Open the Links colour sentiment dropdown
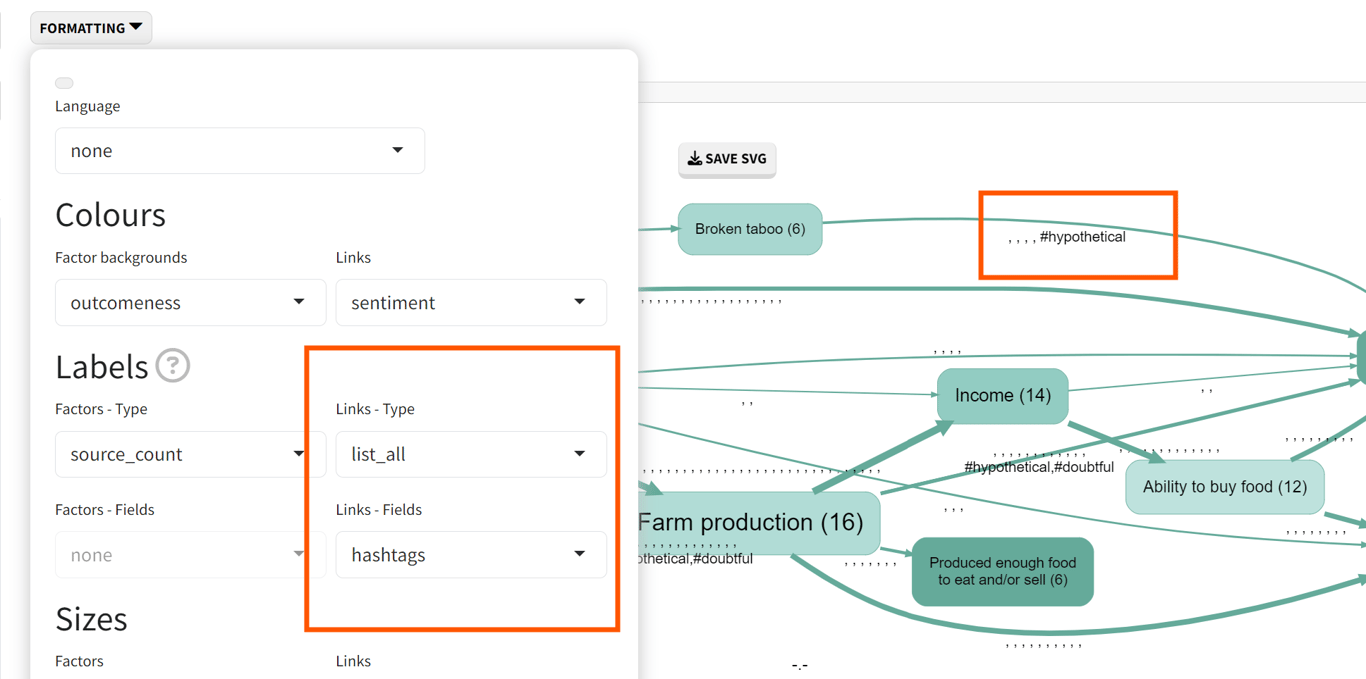The width and height of the screenshot is (1366, 679). 471,302
